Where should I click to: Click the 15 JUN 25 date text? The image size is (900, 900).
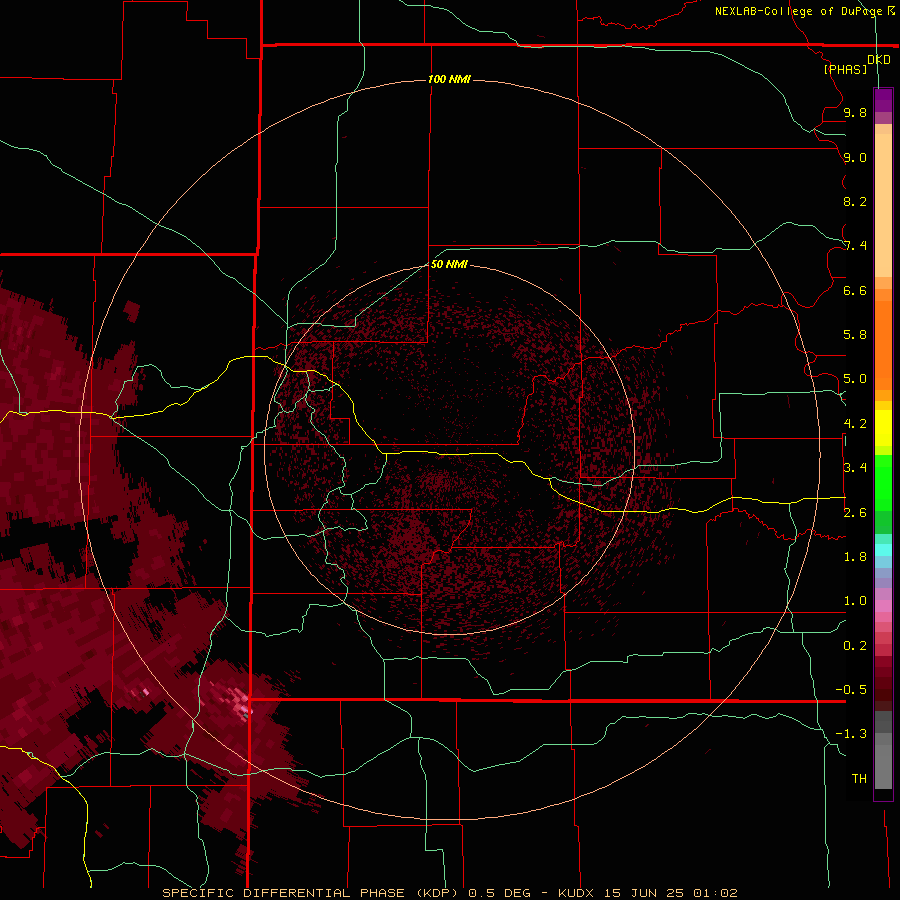click(643, 893)
